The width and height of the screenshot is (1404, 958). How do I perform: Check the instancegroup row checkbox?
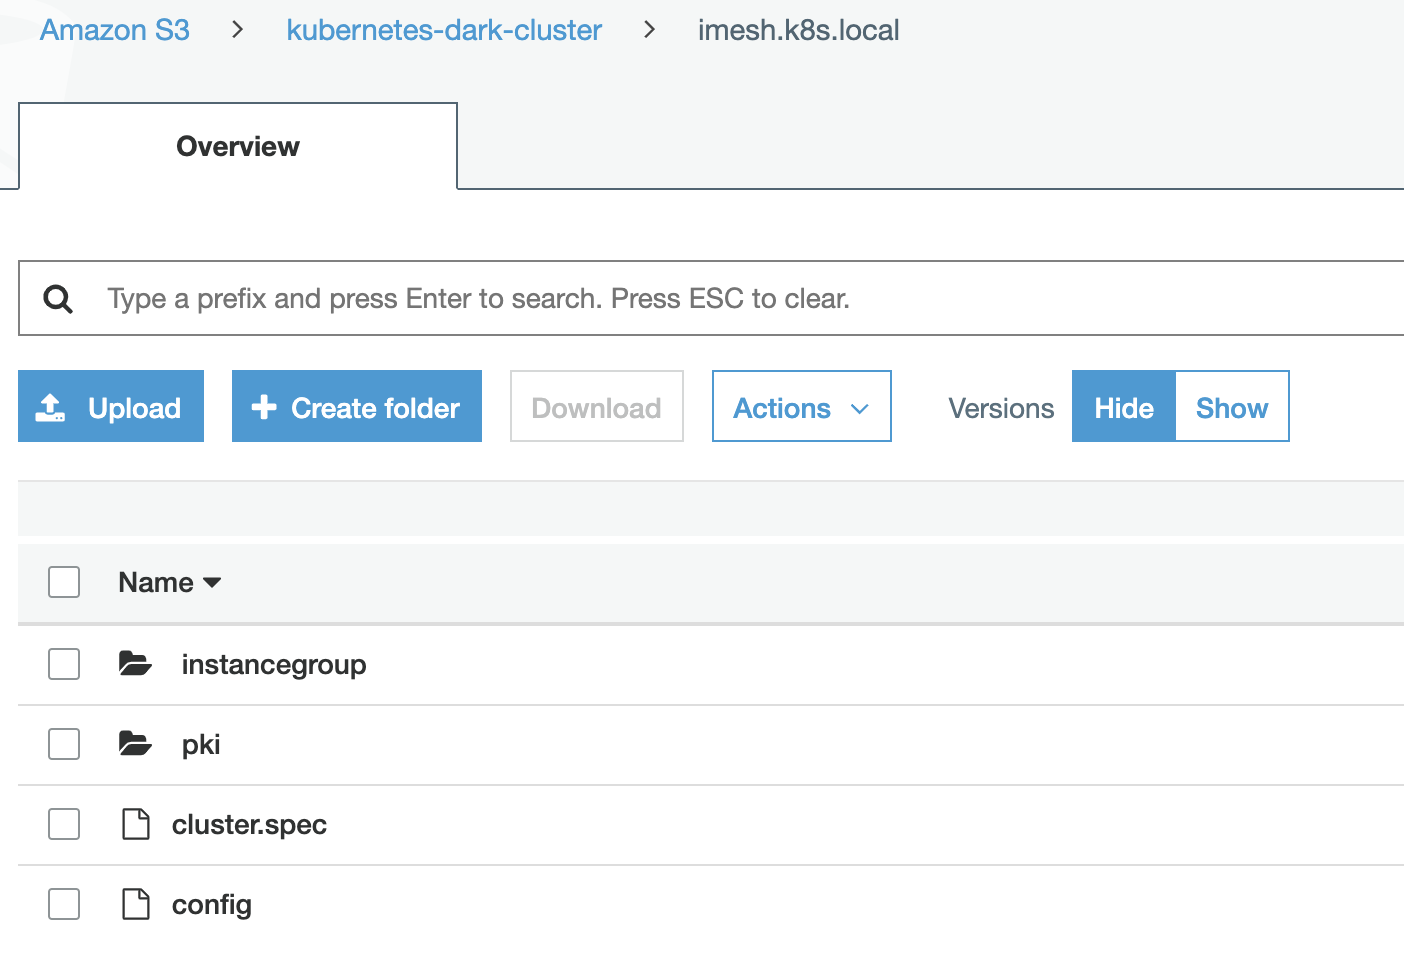click(64, 664)
